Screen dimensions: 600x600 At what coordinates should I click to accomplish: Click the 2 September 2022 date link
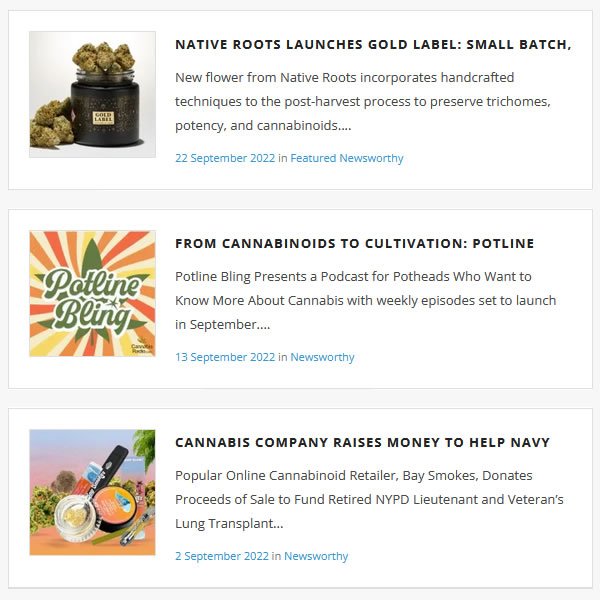[222, 556]
